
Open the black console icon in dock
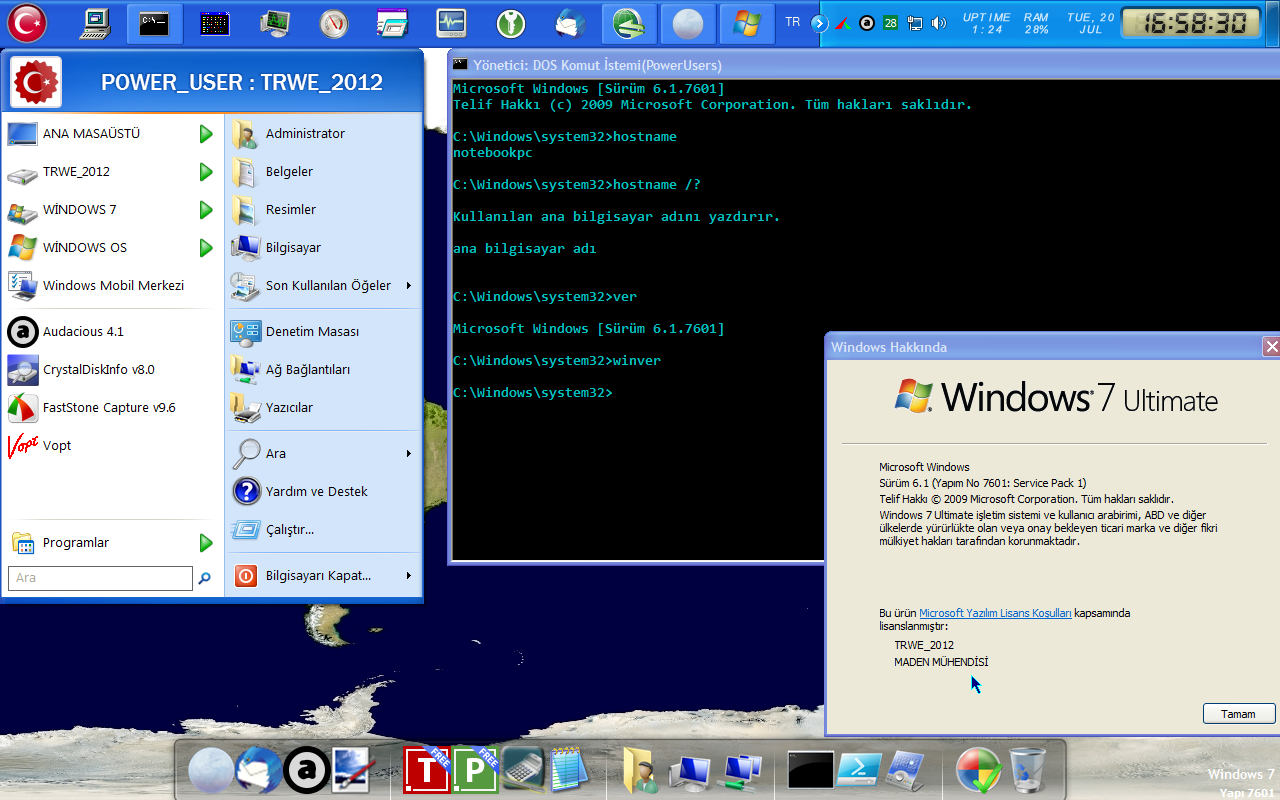[810, 770]
